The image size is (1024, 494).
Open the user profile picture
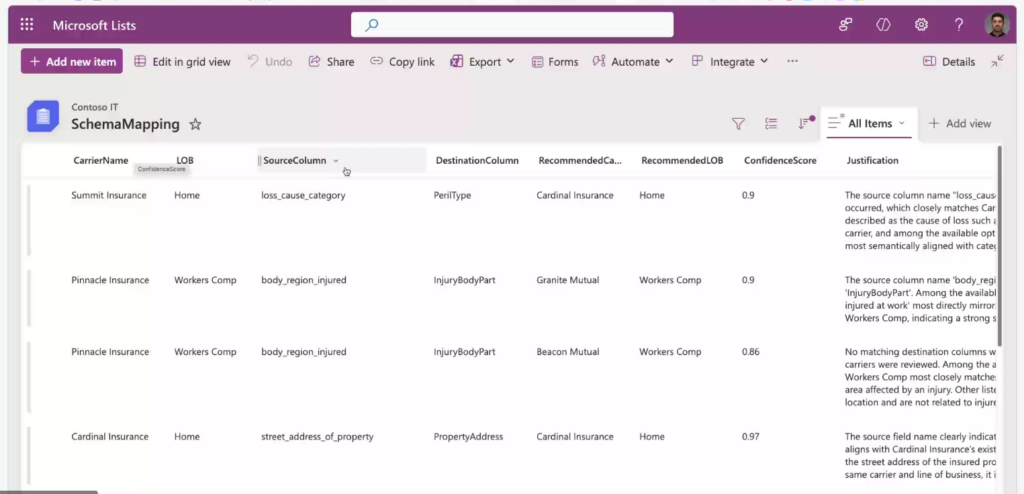(996, 25)
